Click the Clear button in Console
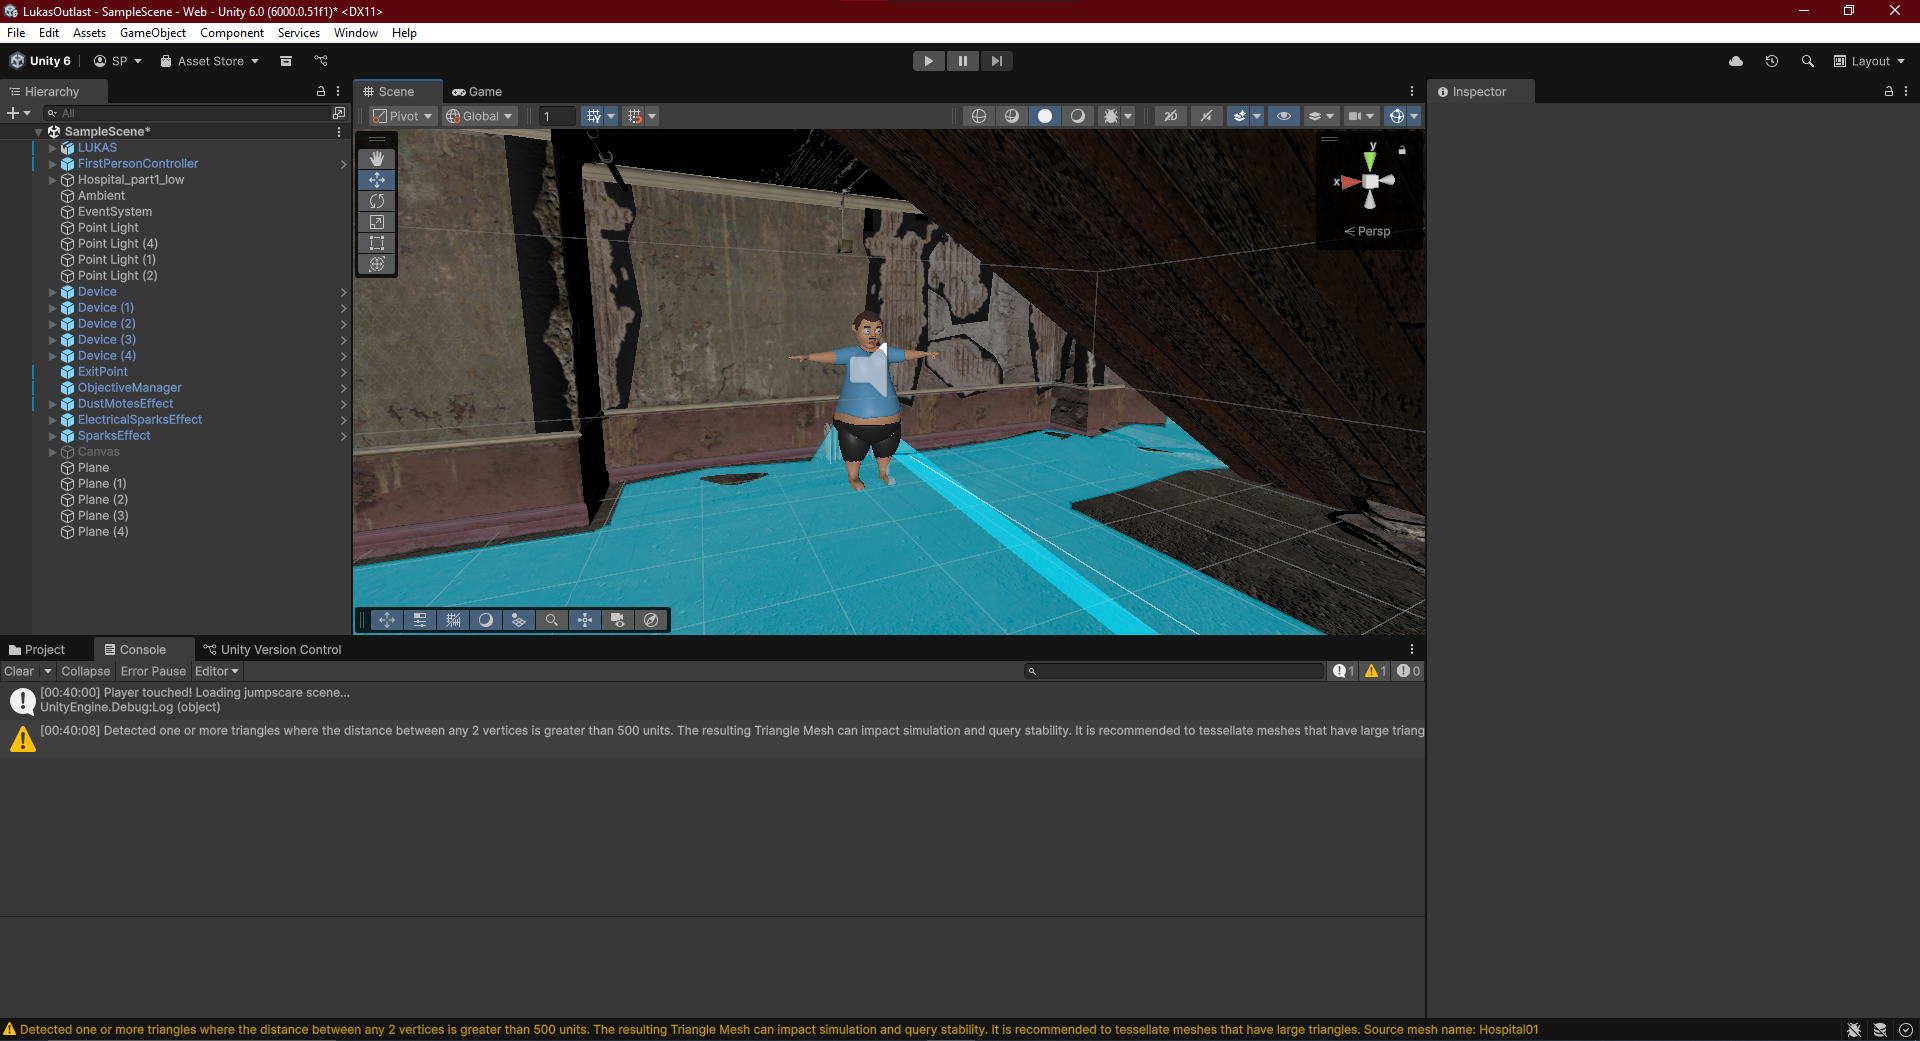This screenshot has width=1920, height=1041. (x=19, y=671)
